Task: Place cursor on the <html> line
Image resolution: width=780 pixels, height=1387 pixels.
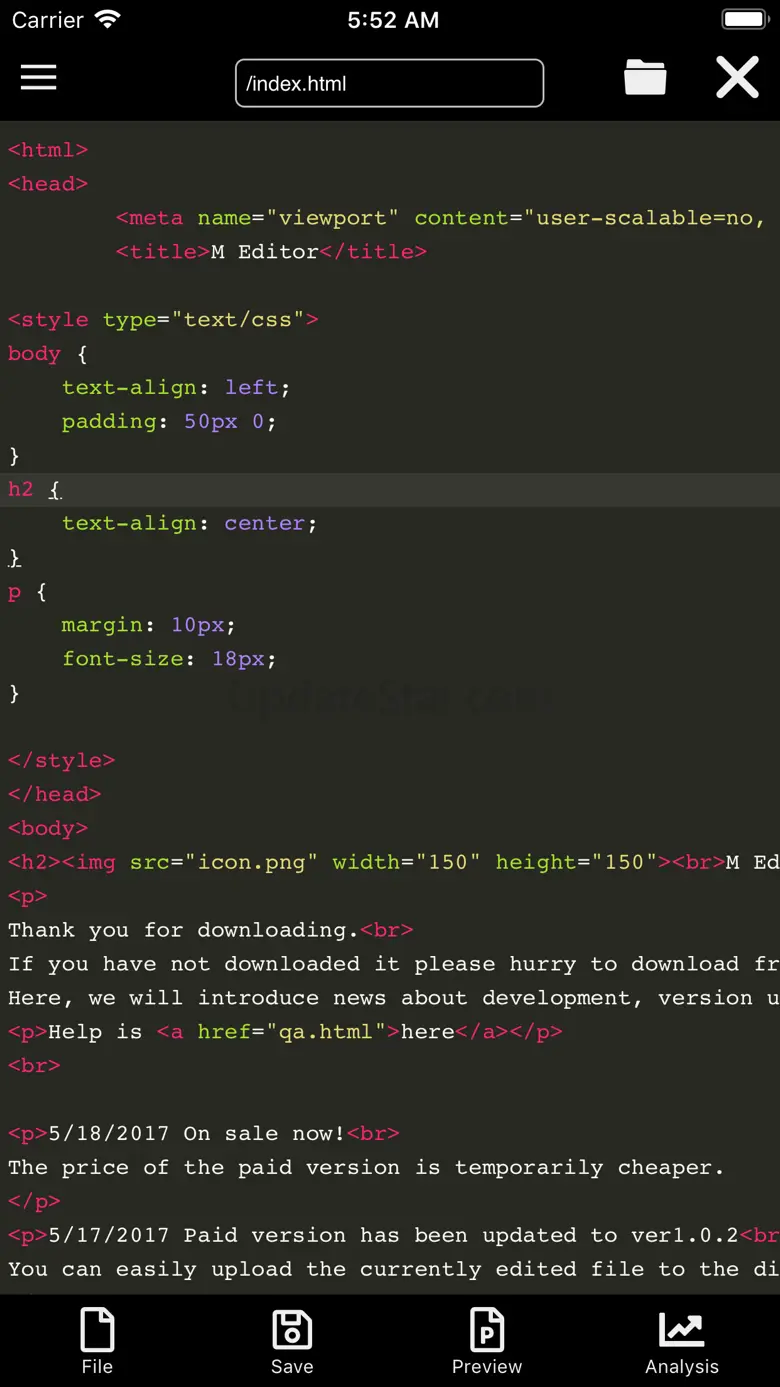Action: [48, 150]
